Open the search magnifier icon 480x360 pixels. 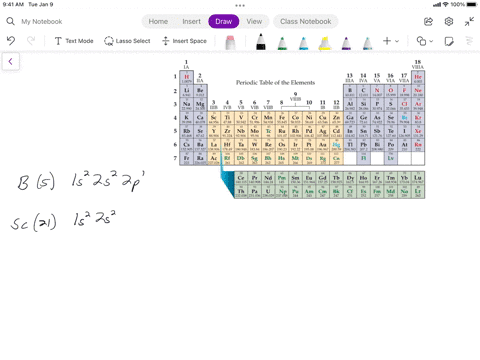pyautogui.click(x=10, y=21)
